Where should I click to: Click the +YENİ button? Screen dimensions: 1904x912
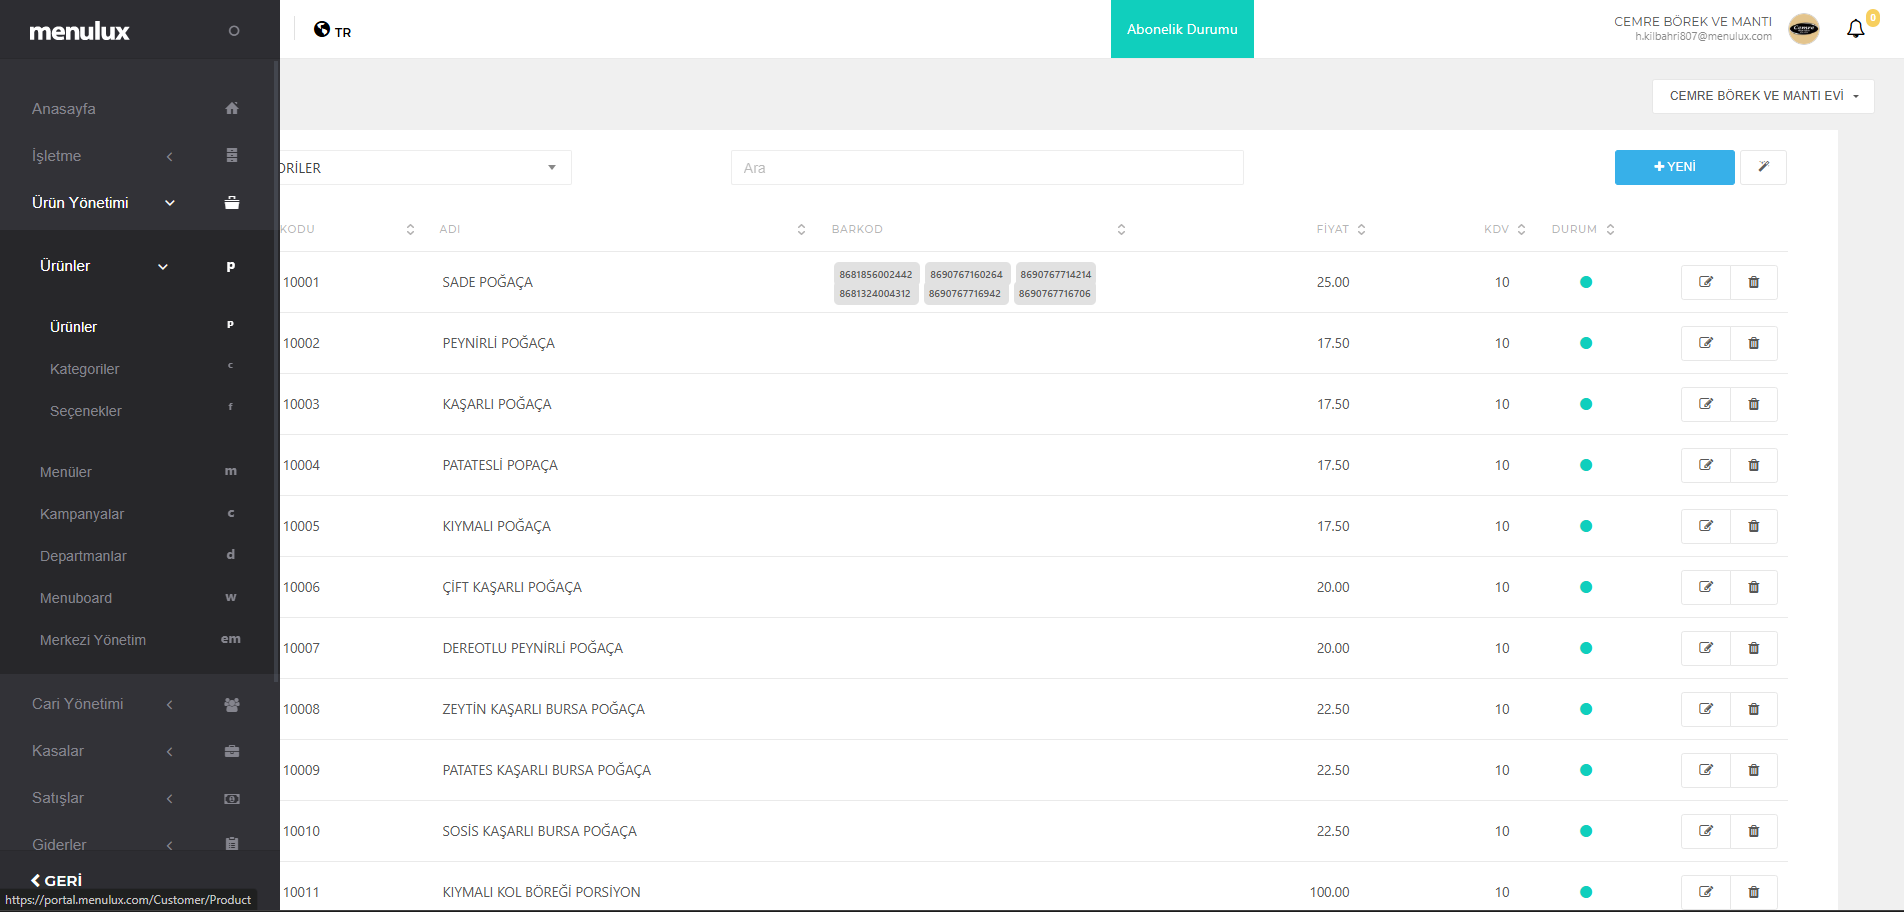1675,167
